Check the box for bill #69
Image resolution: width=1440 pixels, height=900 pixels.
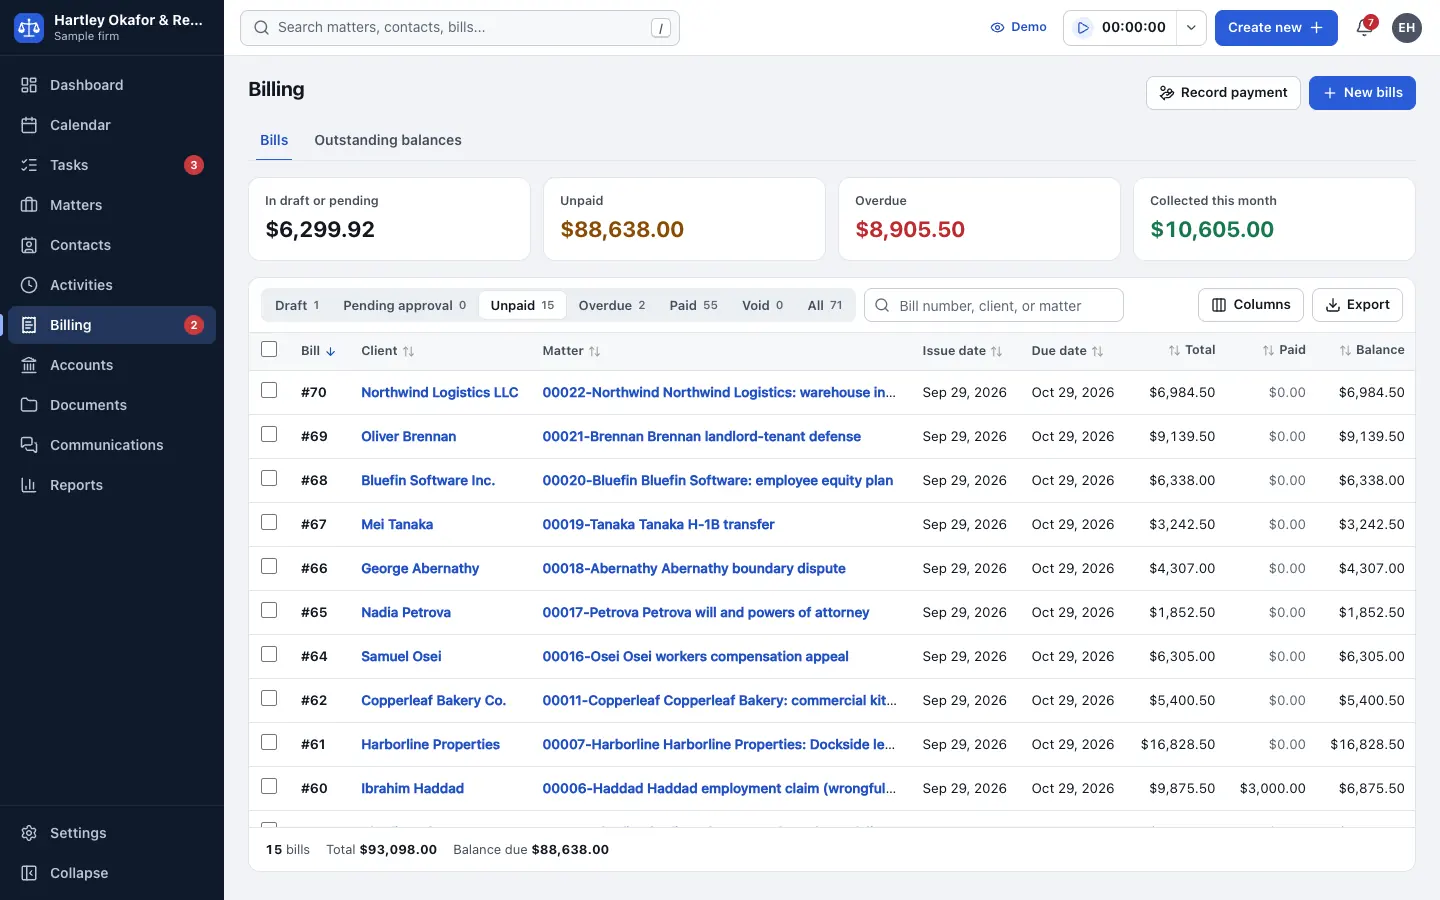tap(269, 434)
